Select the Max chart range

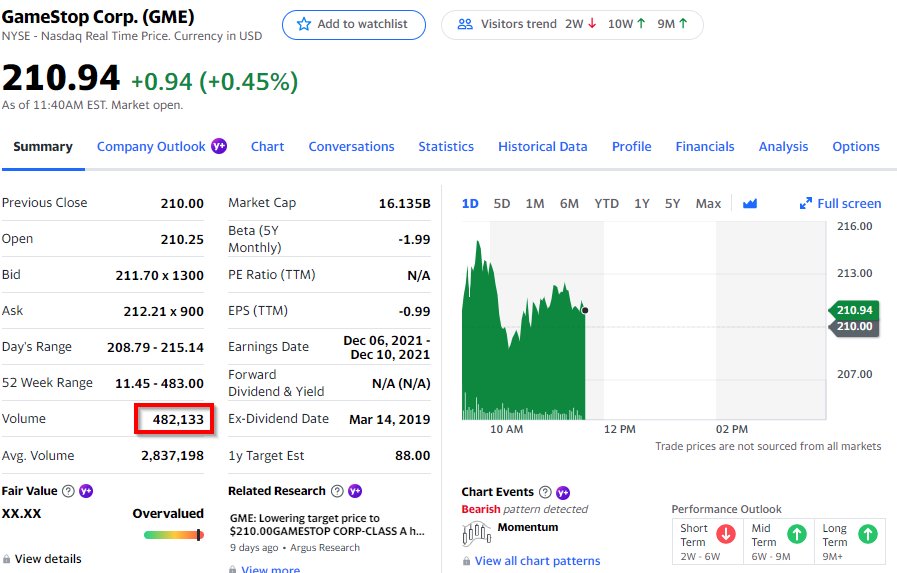(708, 204)
